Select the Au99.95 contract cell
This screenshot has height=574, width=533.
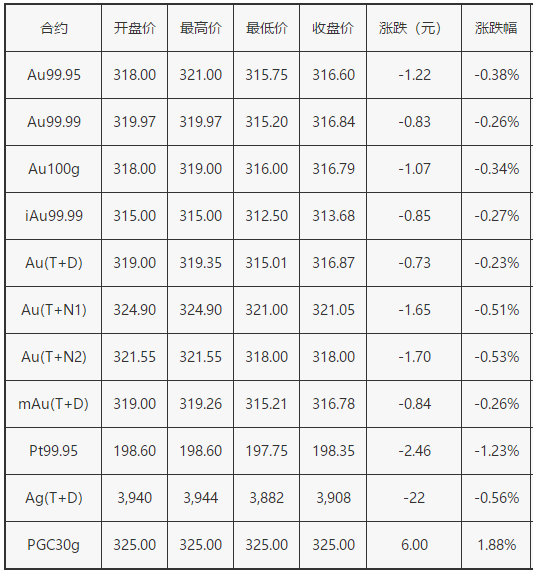point(54,75)
